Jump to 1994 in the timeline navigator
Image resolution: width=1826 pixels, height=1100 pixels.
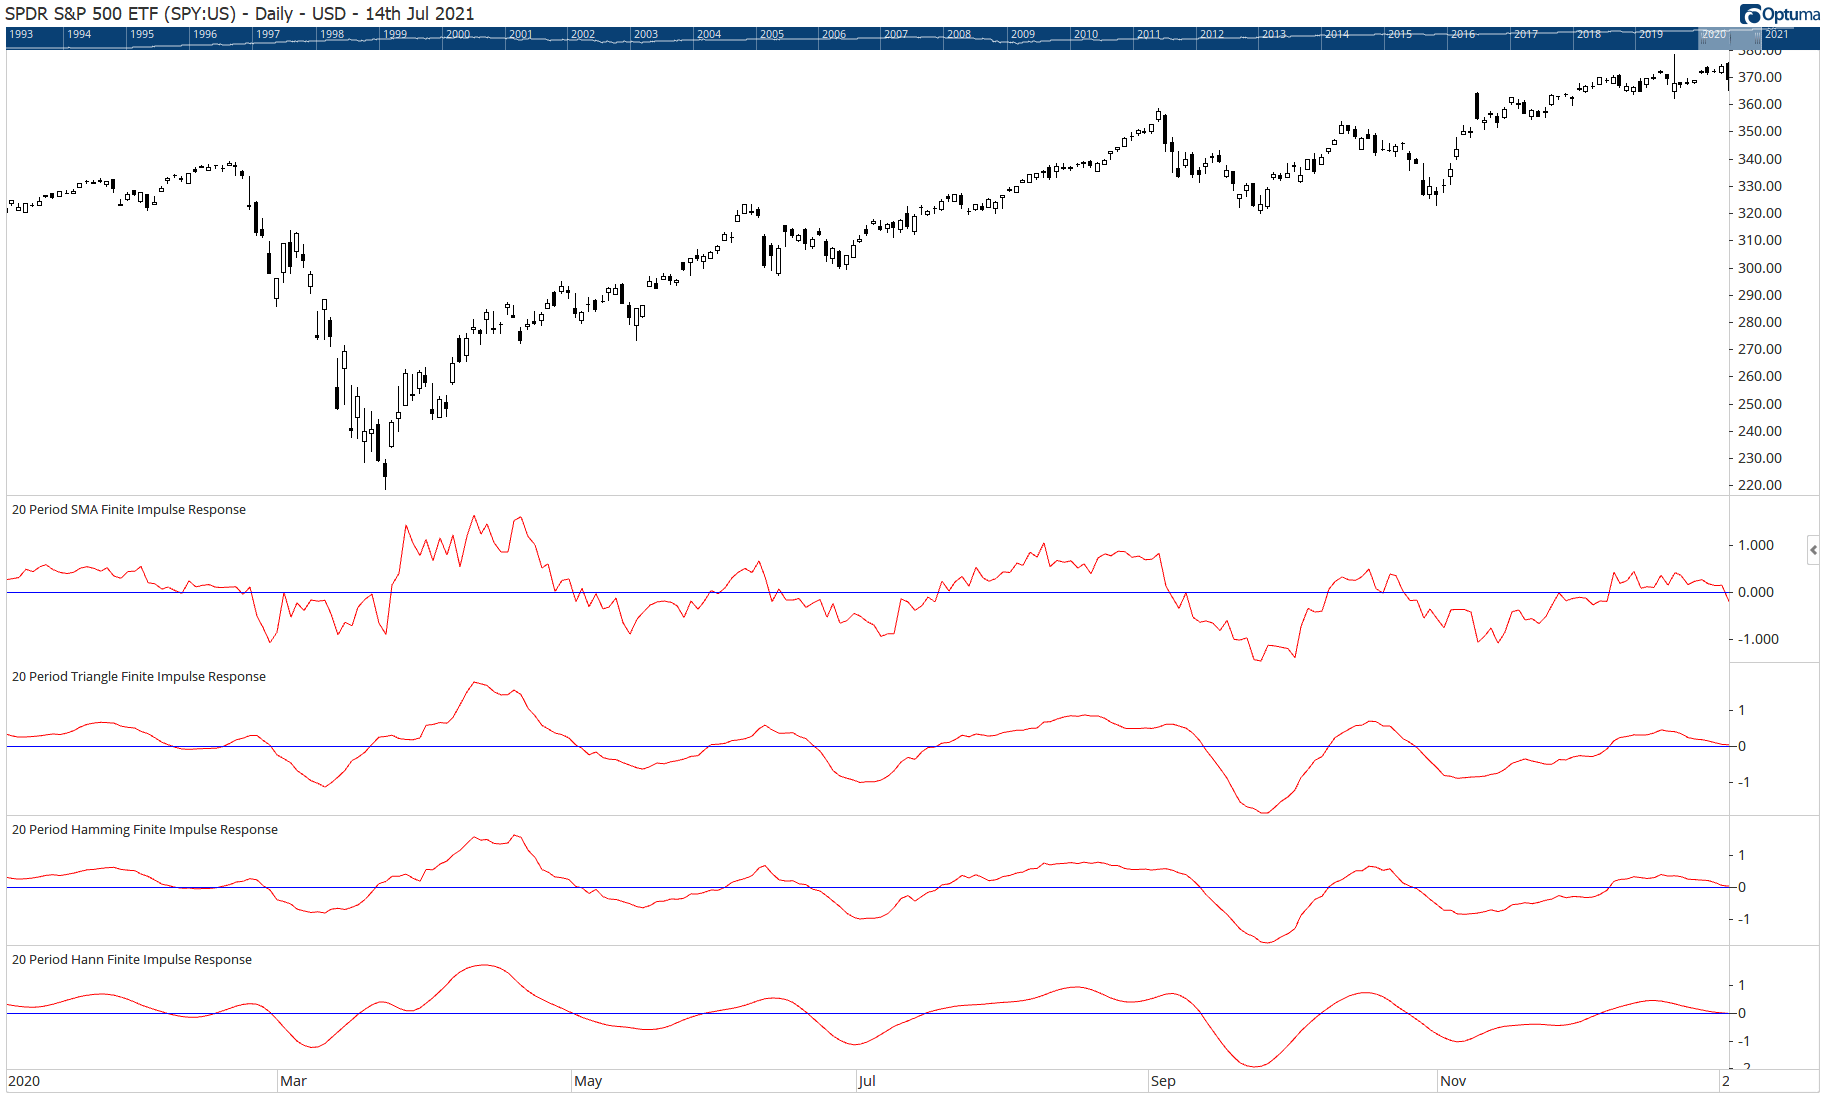click(x=79, y=34)
